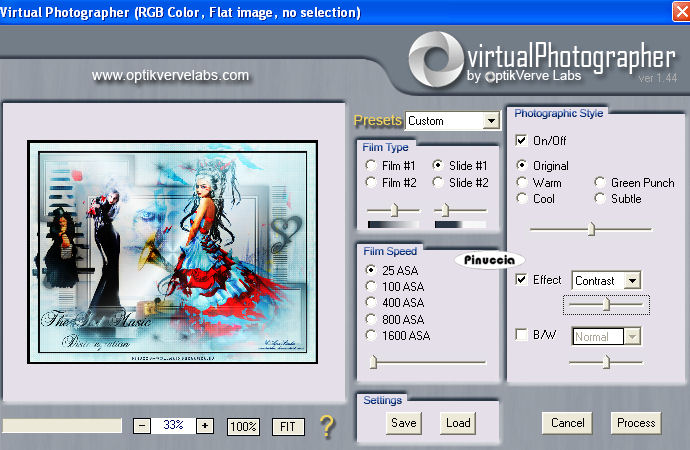Click the Film Speed slider handle
690x450 pixels.
374,362
